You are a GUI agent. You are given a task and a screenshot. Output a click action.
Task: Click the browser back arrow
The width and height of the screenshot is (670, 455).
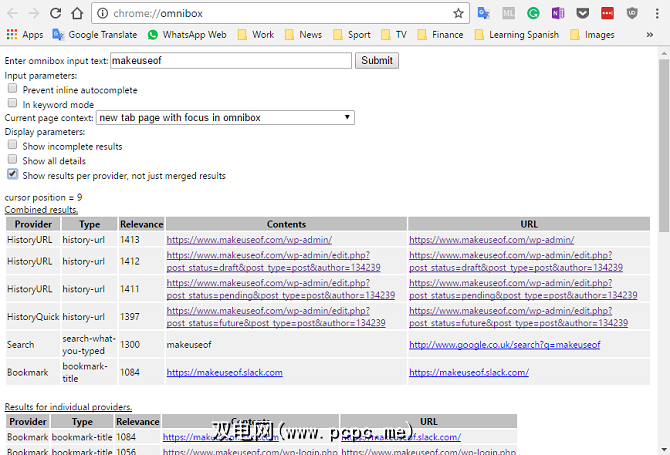tap(12, 14)
